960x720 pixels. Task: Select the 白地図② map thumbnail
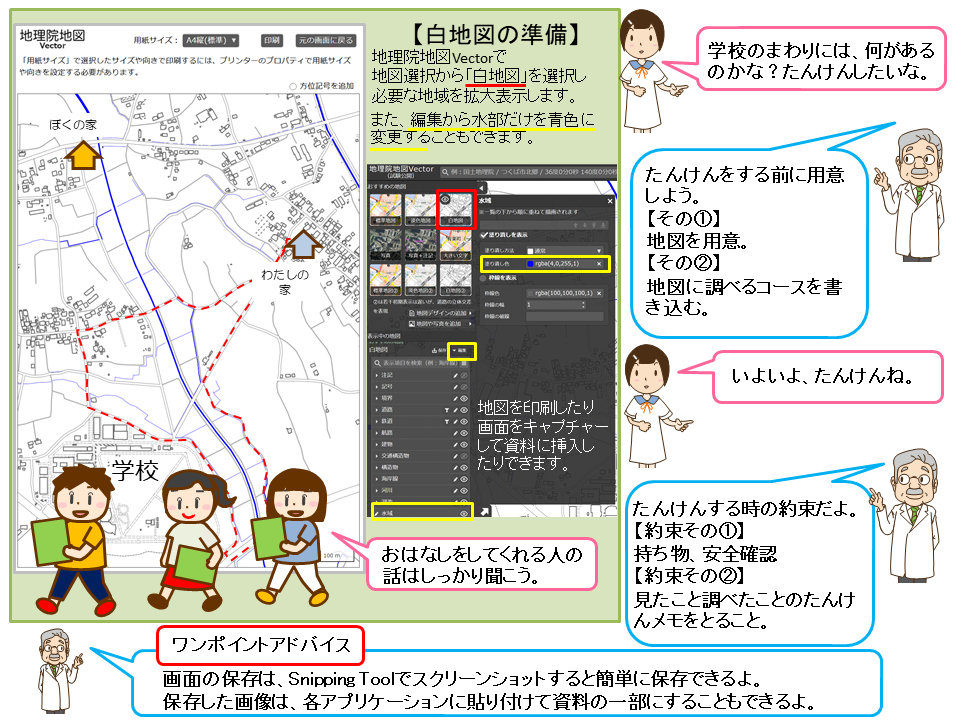point(456,280)
